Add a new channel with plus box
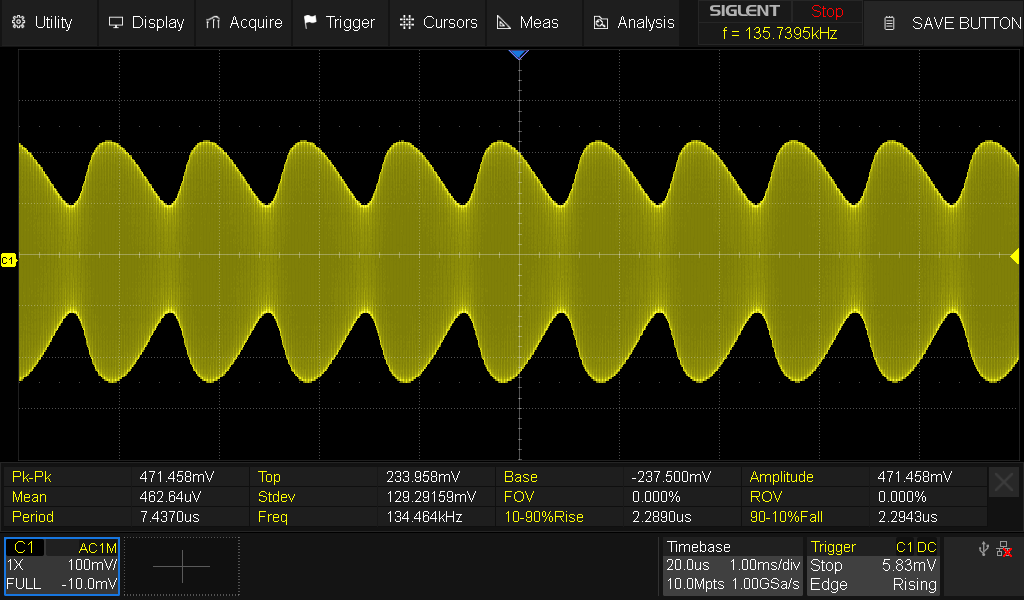Screen dimensions: 1024x600 (x=182, y=566)
